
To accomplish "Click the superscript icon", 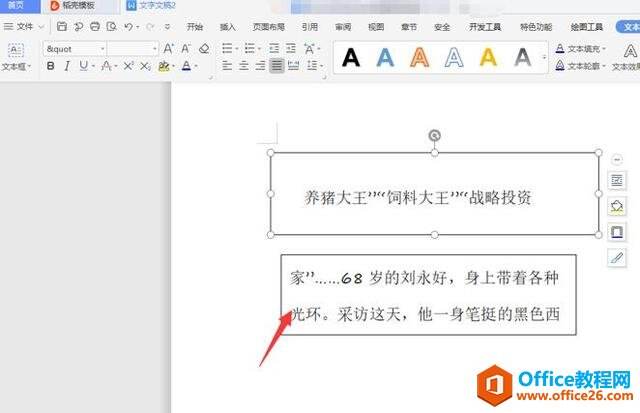I will coord(129,66).
